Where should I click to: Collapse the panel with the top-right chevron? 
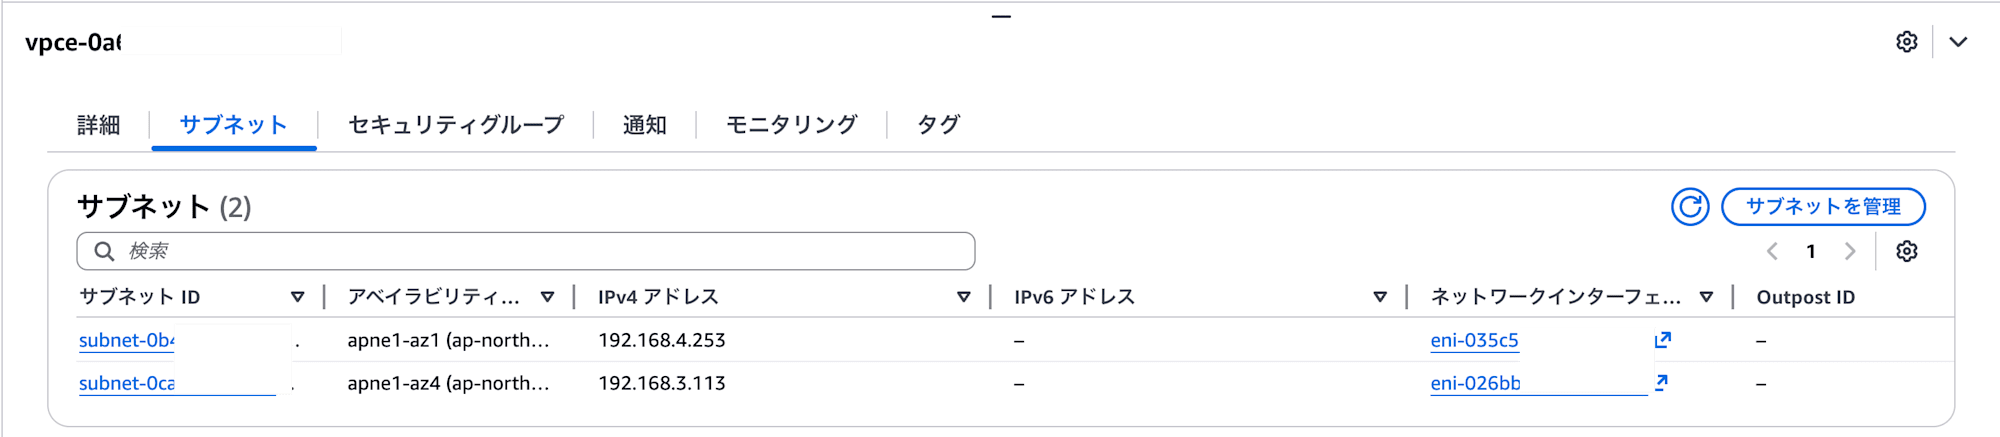coord(1958,42)
